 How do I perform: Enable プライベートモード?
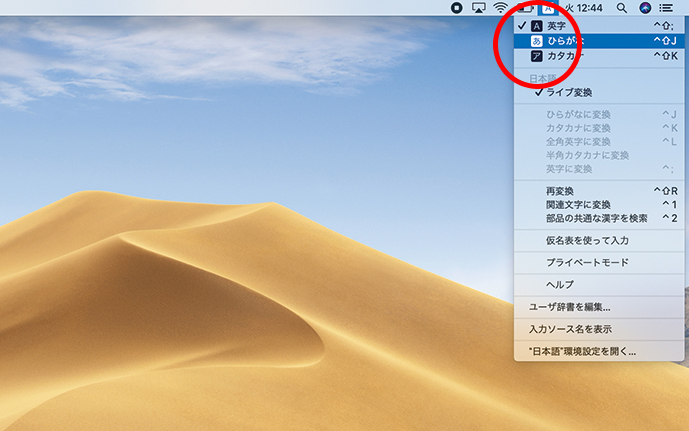[587, 262]
